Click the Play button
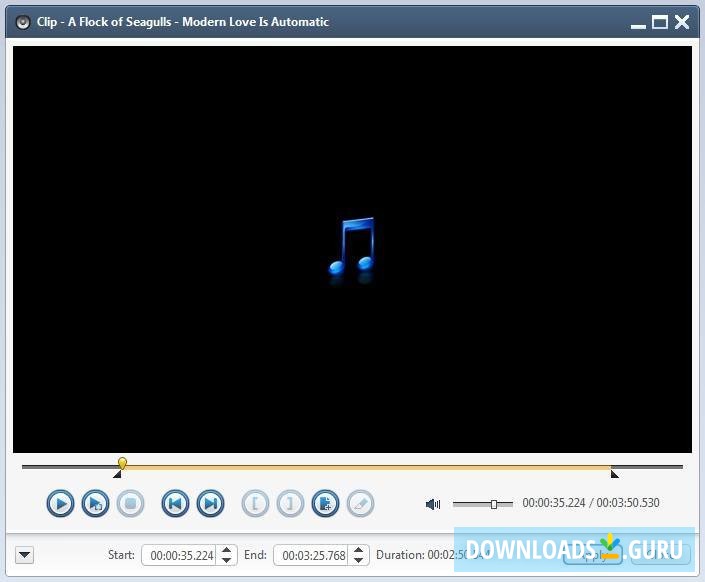 (60, 503)
